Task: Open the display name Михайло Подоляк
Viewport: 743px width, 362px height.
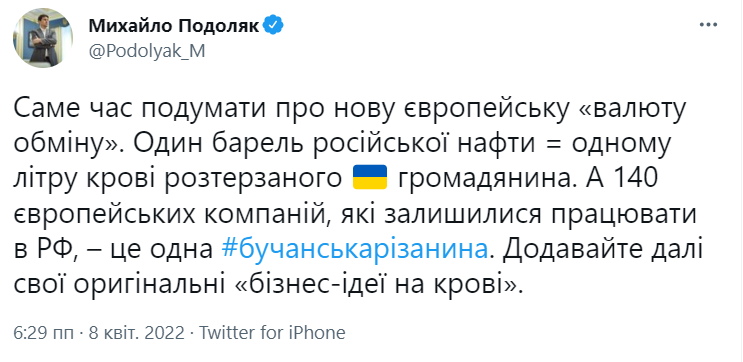Action: 173,27
